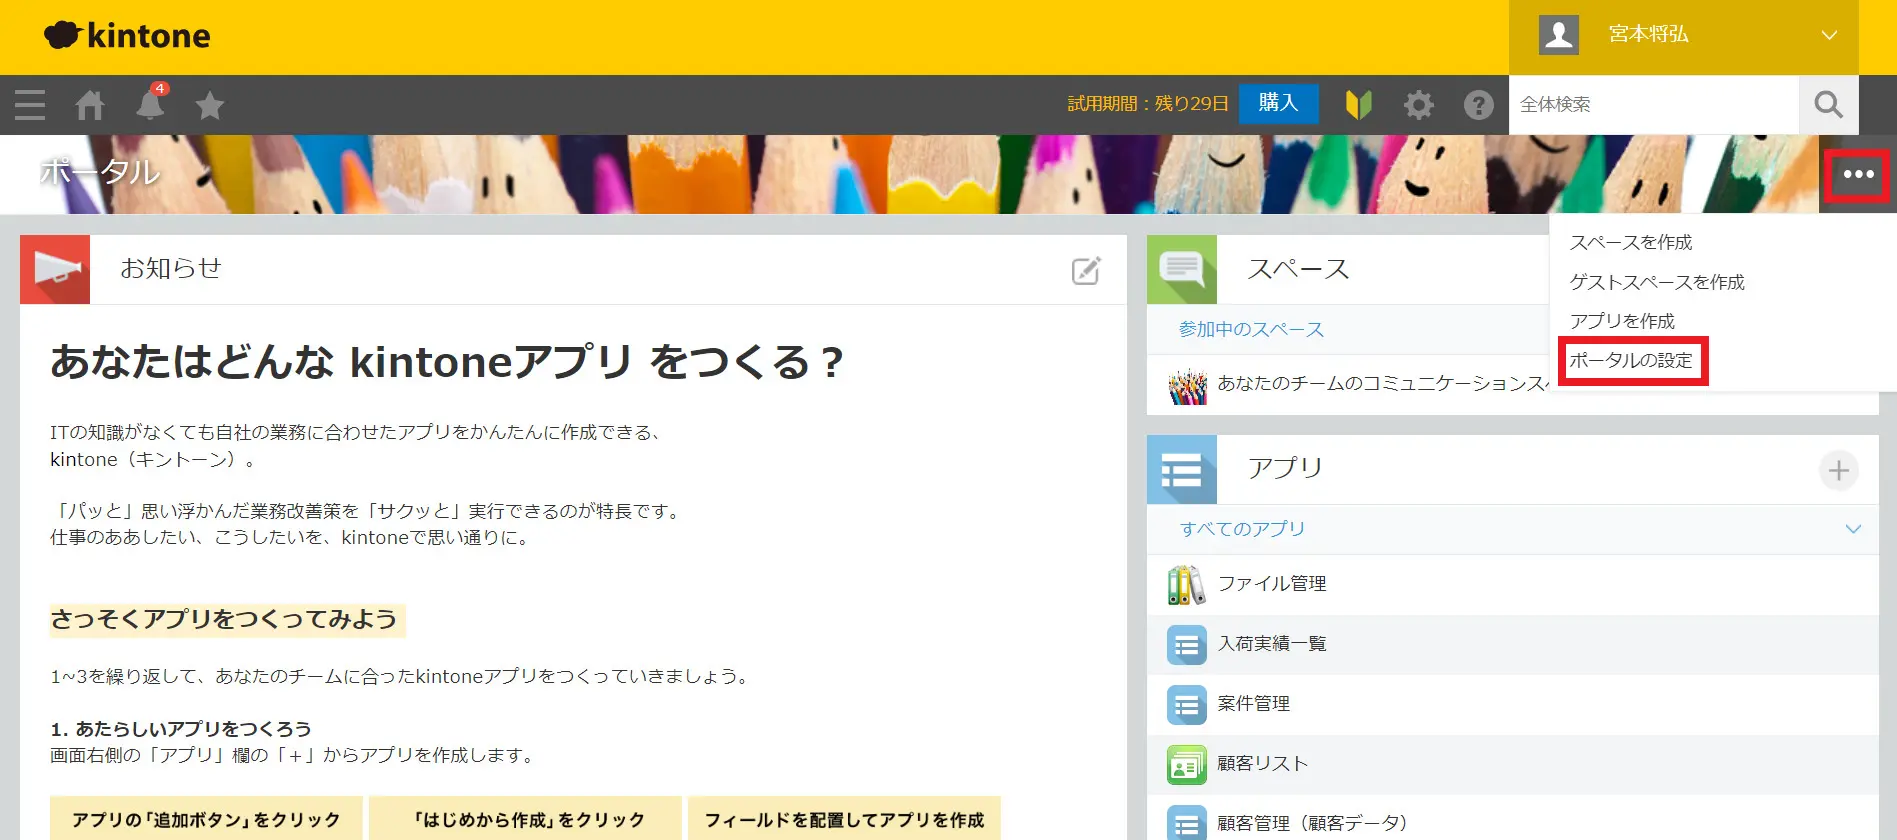Click the 全体検索 search field

tap(1654, 104)
